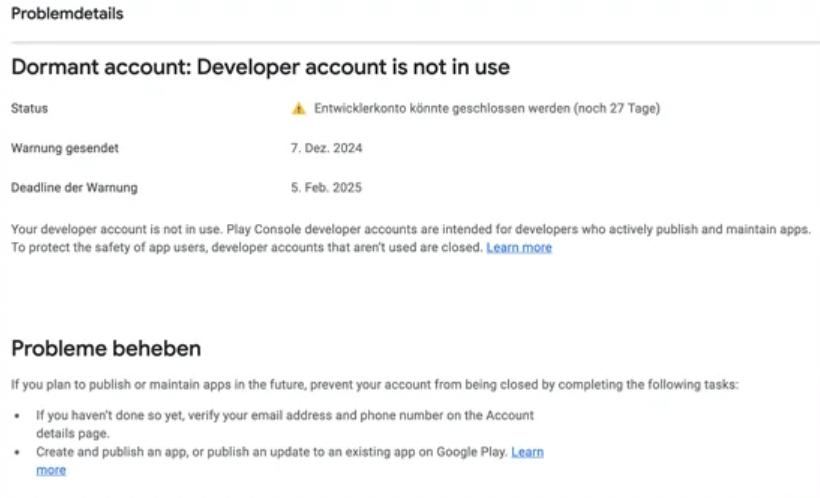The image size is (820, 498).
Task: Click the sentence starting Your developer account
Action: pos(400,229)
